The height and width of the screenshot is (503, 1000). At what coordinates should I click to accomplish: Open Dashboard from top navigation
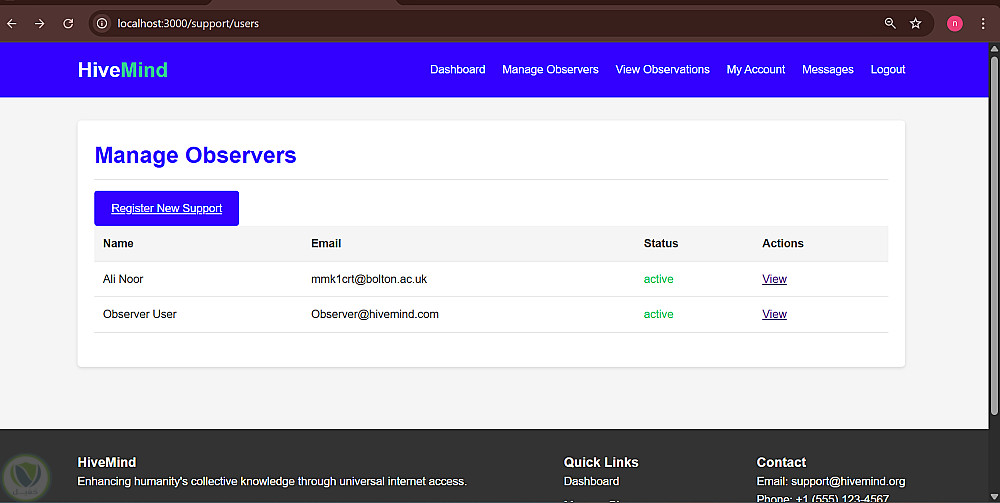(457, 69)
